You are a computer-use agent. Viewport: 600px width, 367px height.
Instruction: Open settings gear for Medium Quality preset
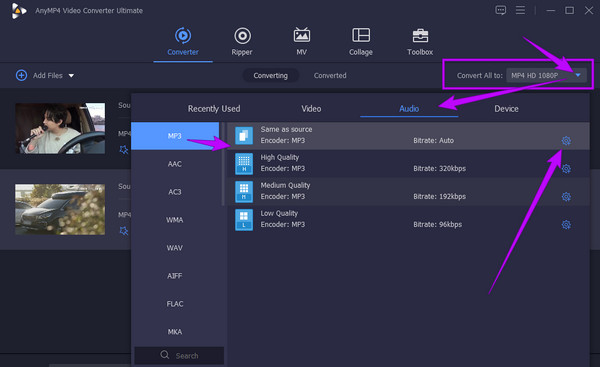click(x=566, y=197)
